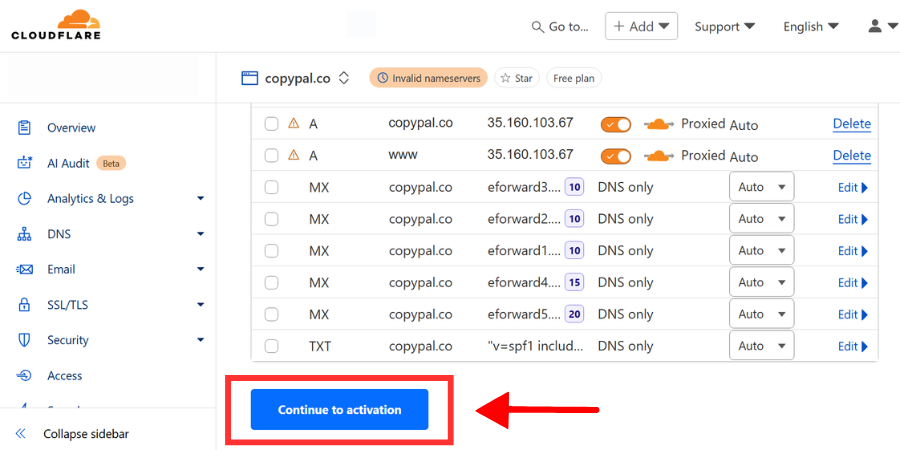
Task: Toggle proxy switch for www A record
Action: 615,156
